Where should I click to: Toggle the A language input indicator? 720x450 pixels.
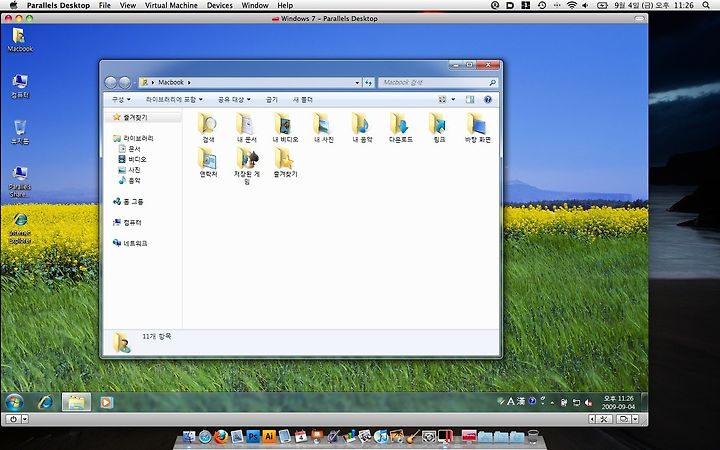click(x=510, y=401)
